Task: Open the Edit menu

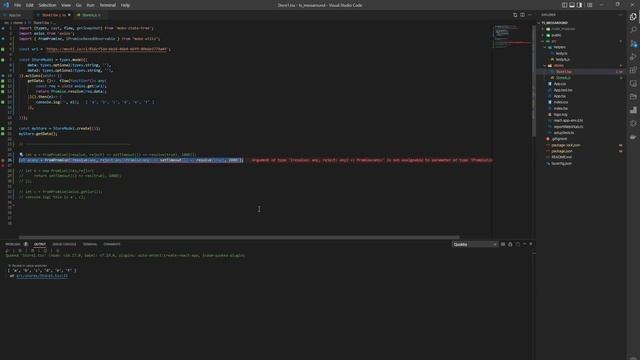Action: (x=30, y=5)
